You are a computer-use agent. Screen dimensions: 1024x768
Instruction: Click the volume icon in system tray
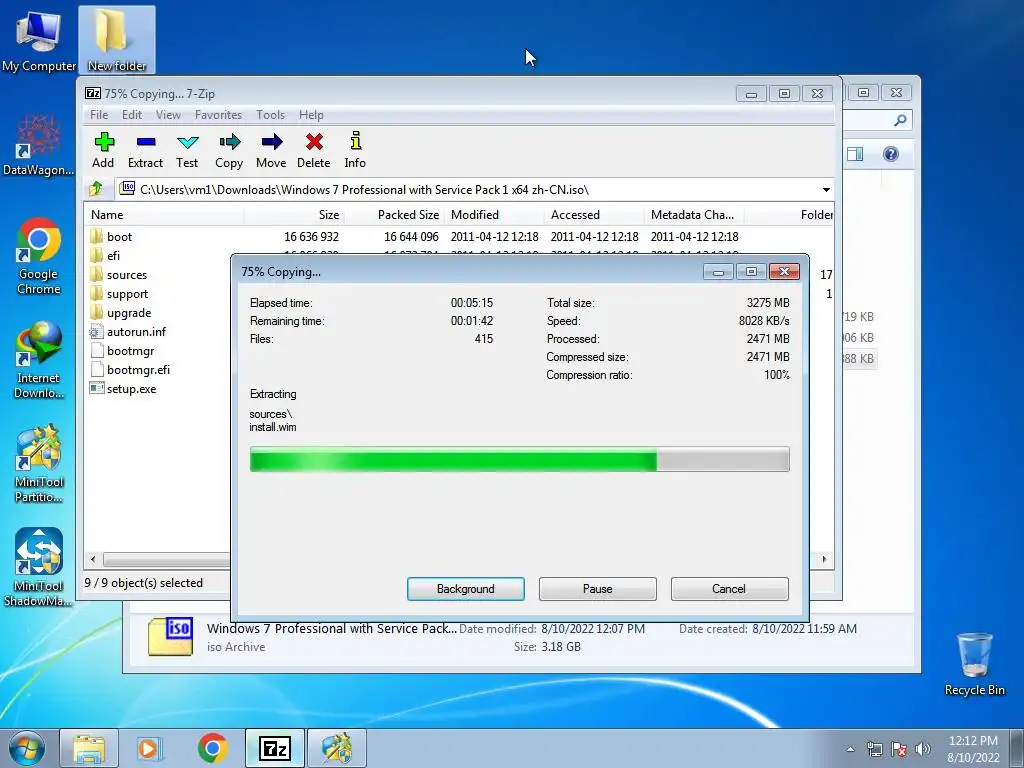[x=922, y=749]
